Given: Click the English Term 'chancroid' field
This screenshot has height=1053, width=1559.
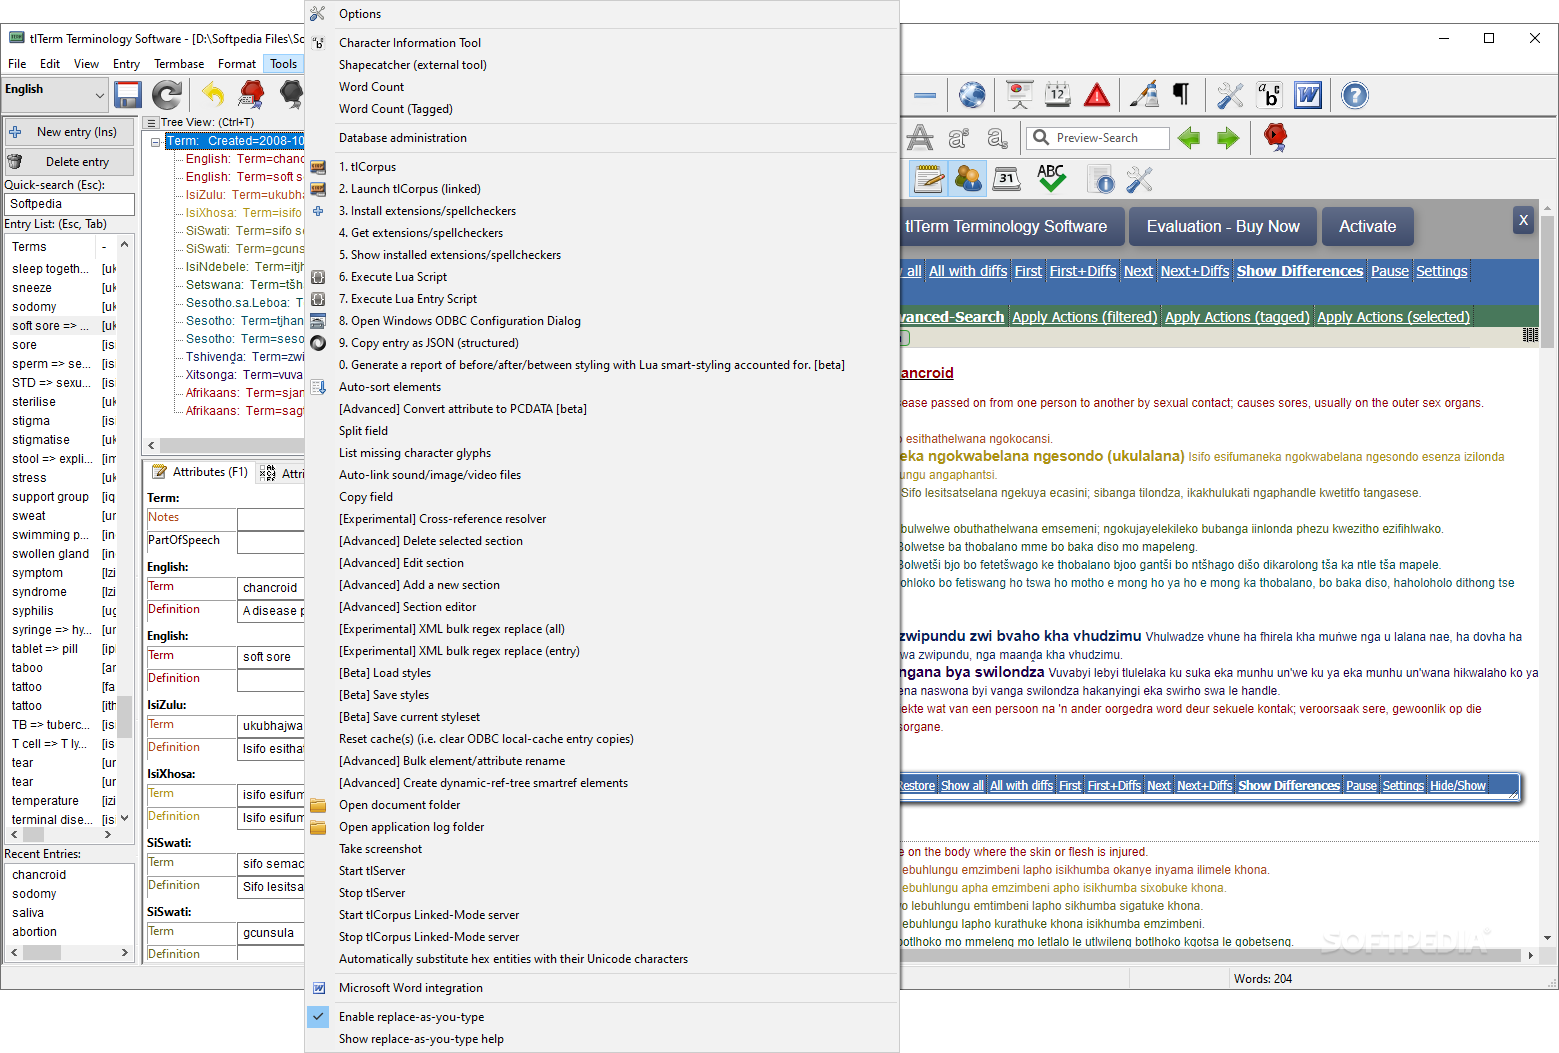Looking at the screenshot, I should click(x=271, y=588).
